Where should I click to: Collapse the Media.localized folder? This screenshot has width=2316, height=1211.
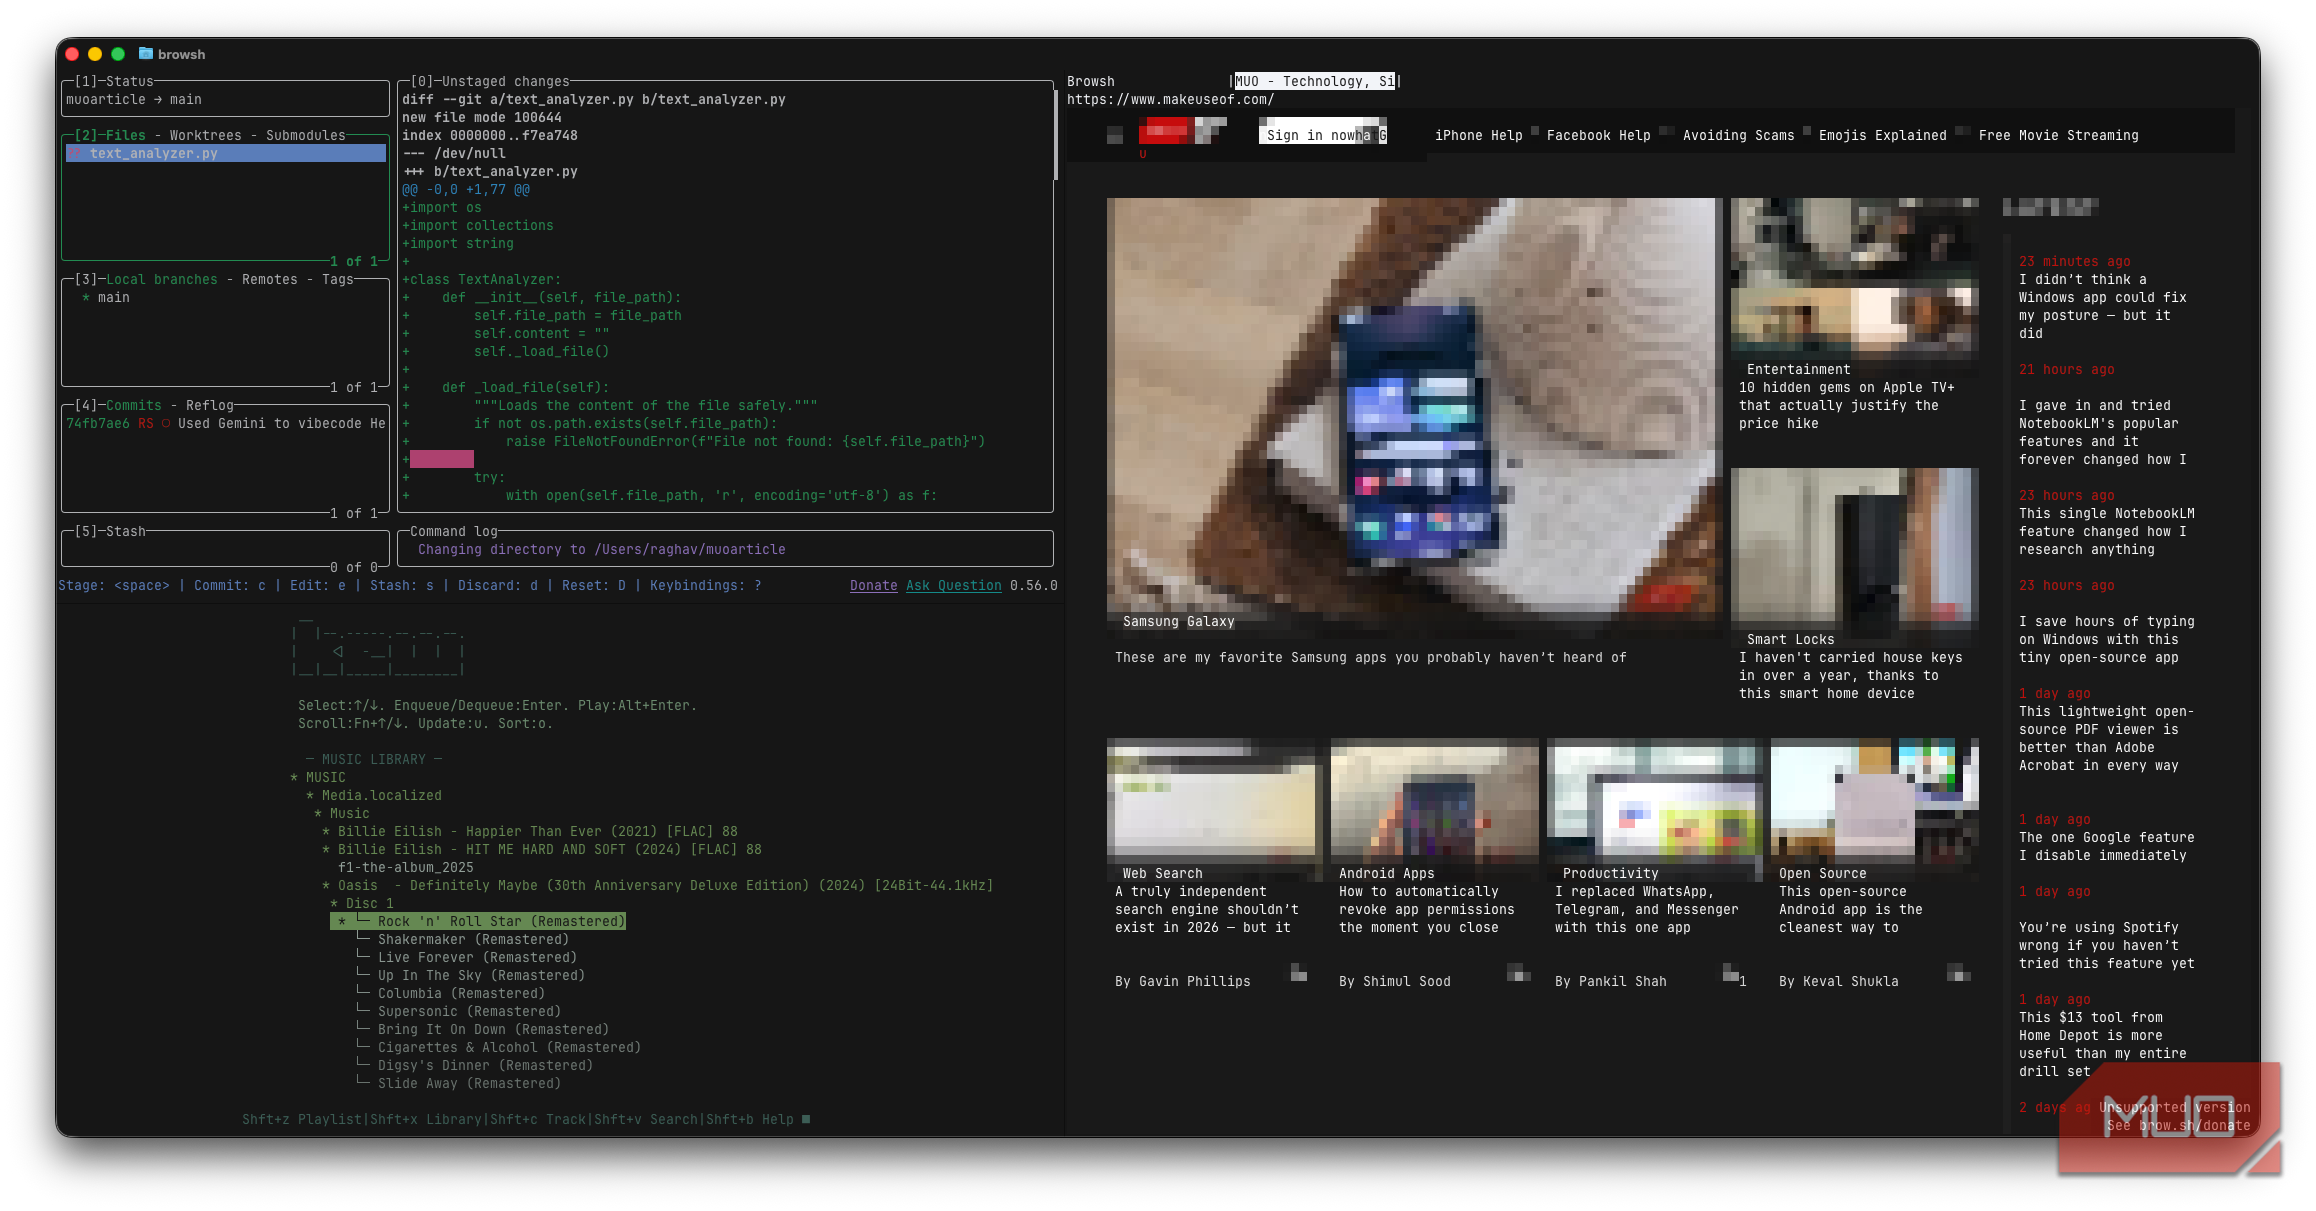tap(374, 795)
